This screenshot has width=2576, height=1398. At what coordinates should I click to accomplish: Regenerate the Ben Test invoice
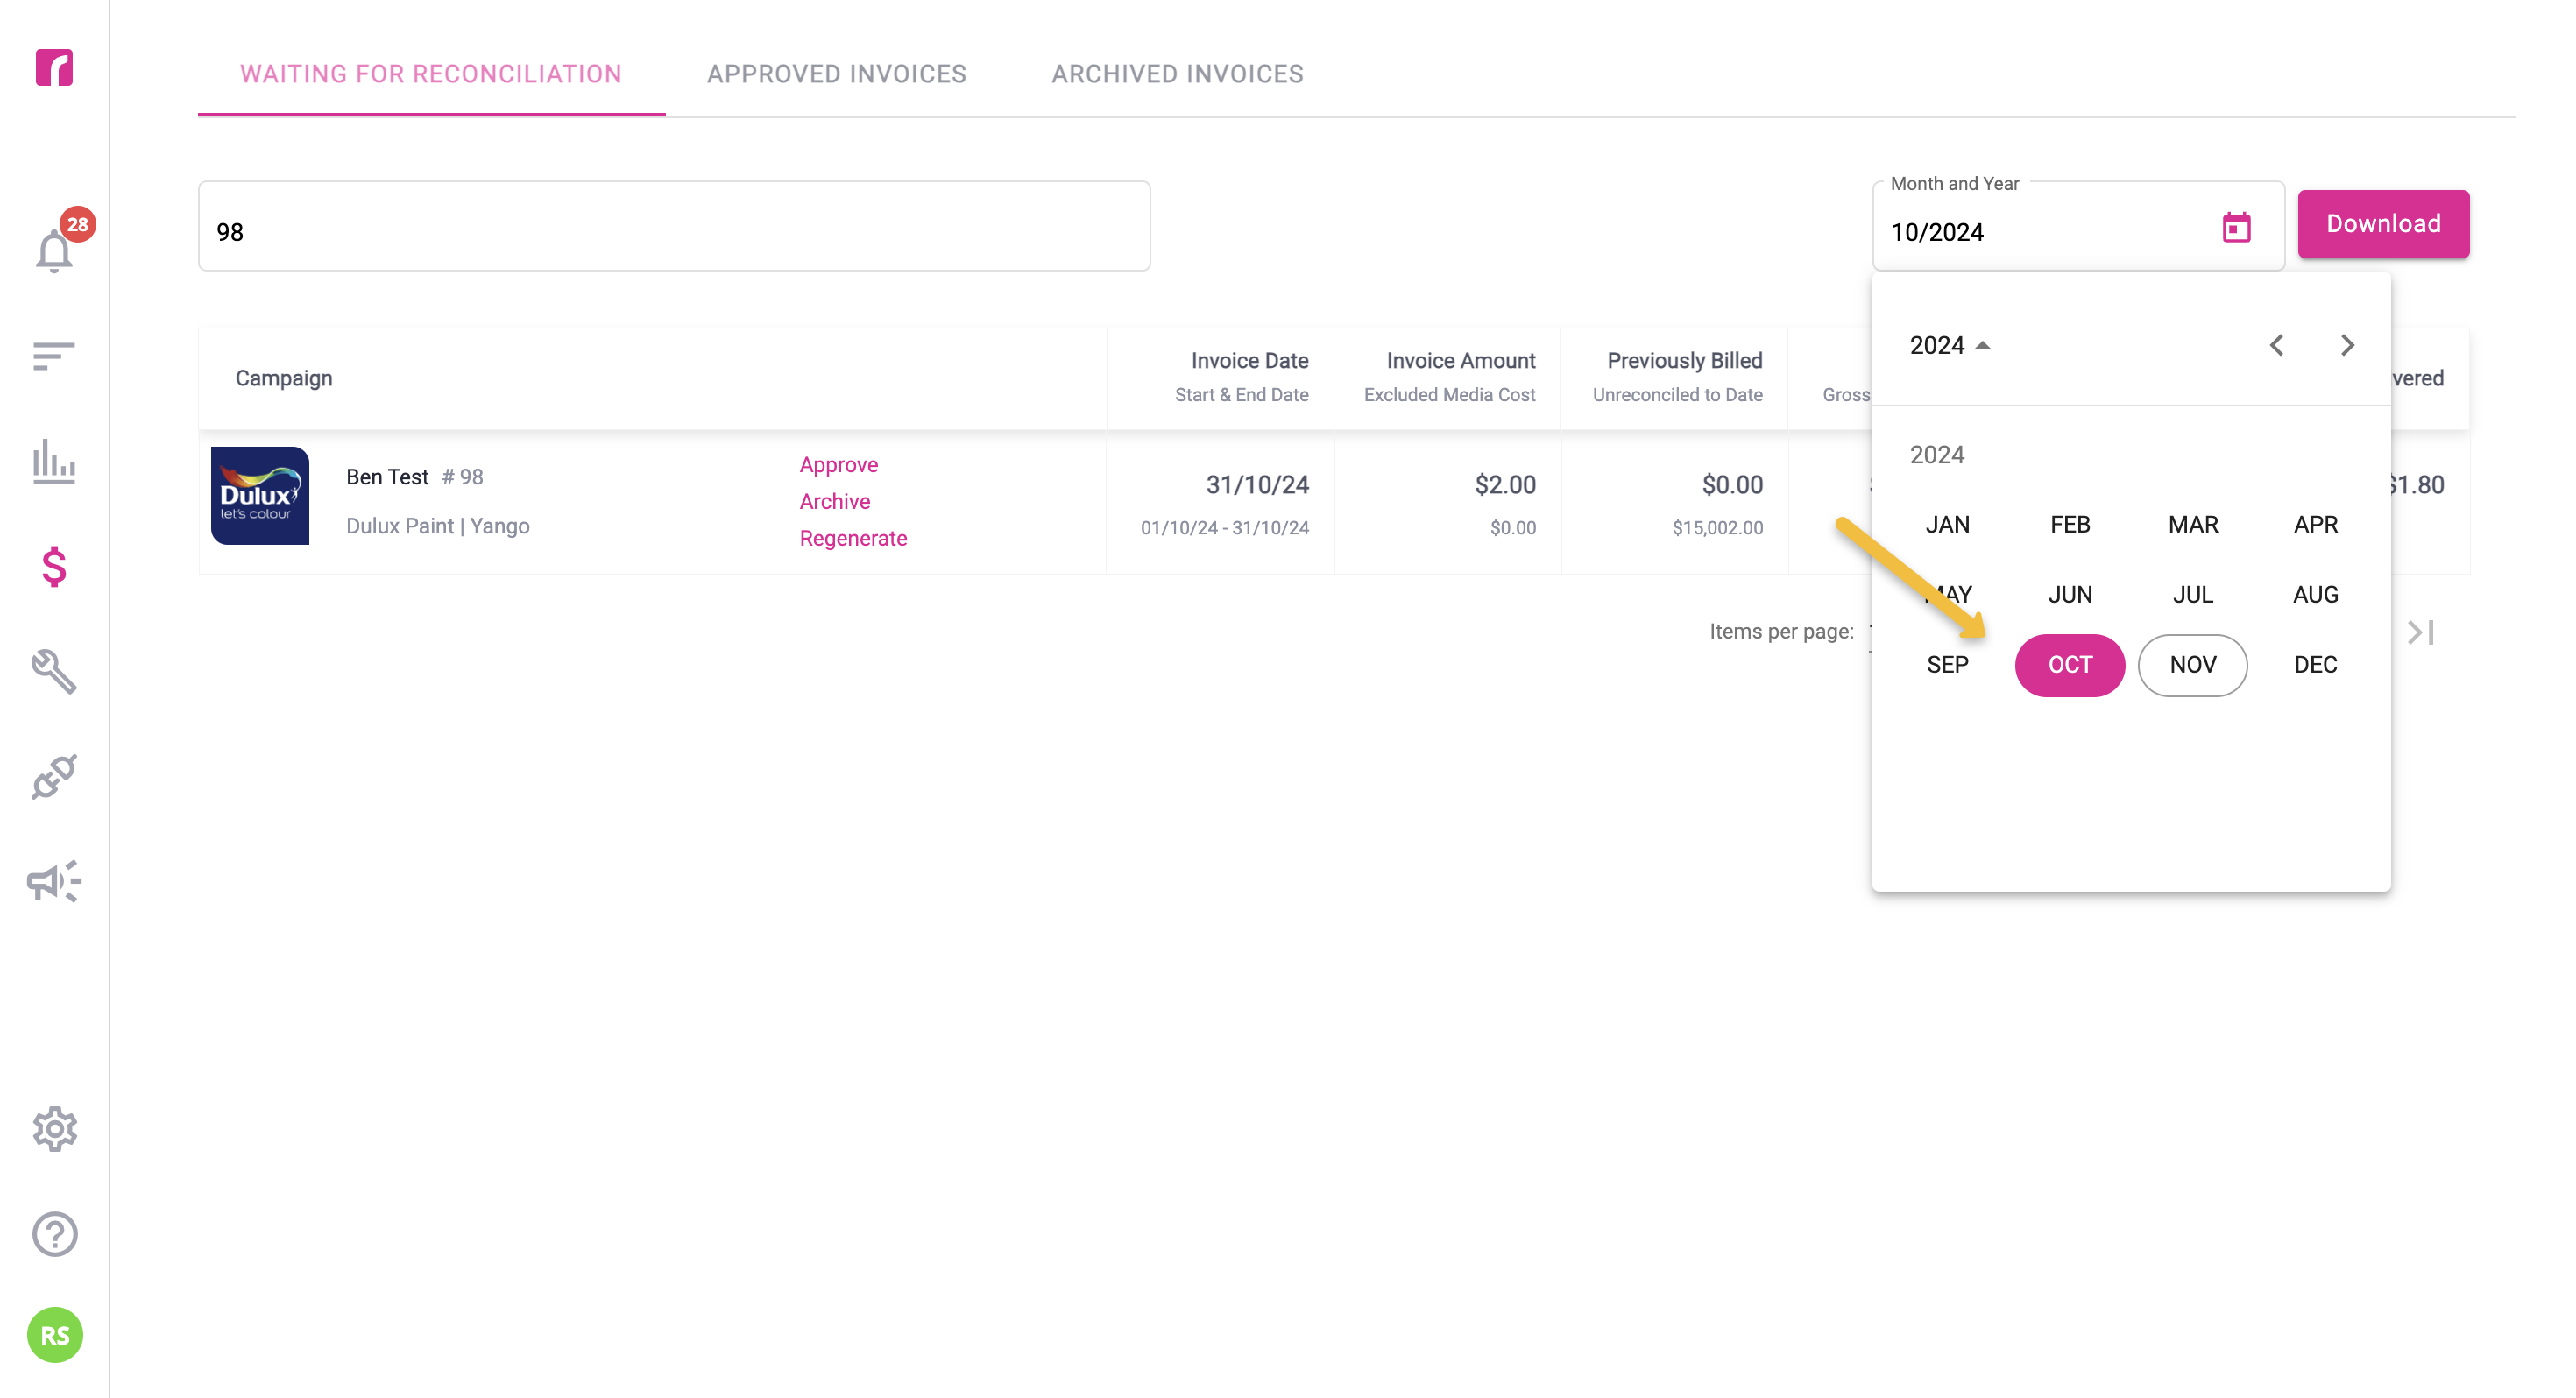tap(853, 539)
